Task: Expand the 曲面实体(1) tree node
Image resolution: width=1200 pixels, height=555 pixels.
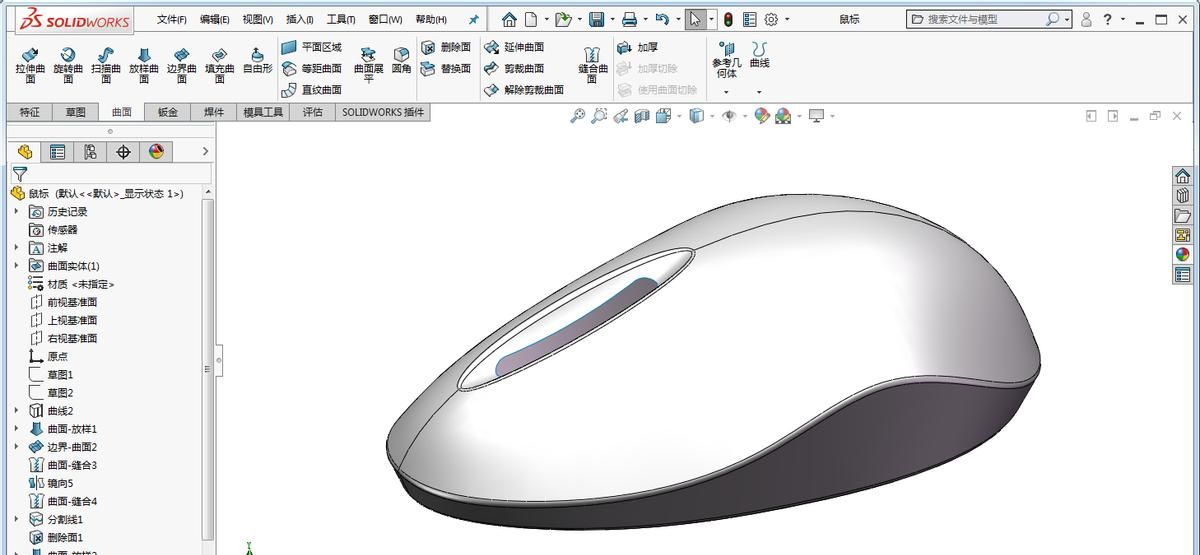Action: click(16, 265)
